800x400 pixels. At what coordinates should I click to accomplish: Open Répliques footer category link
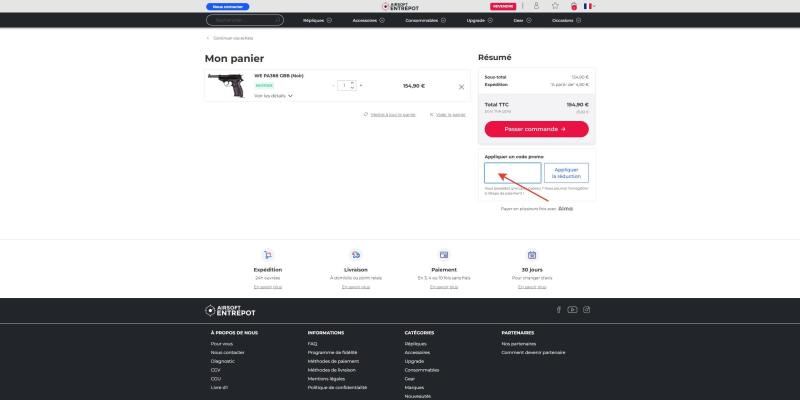tap(415, 344)
